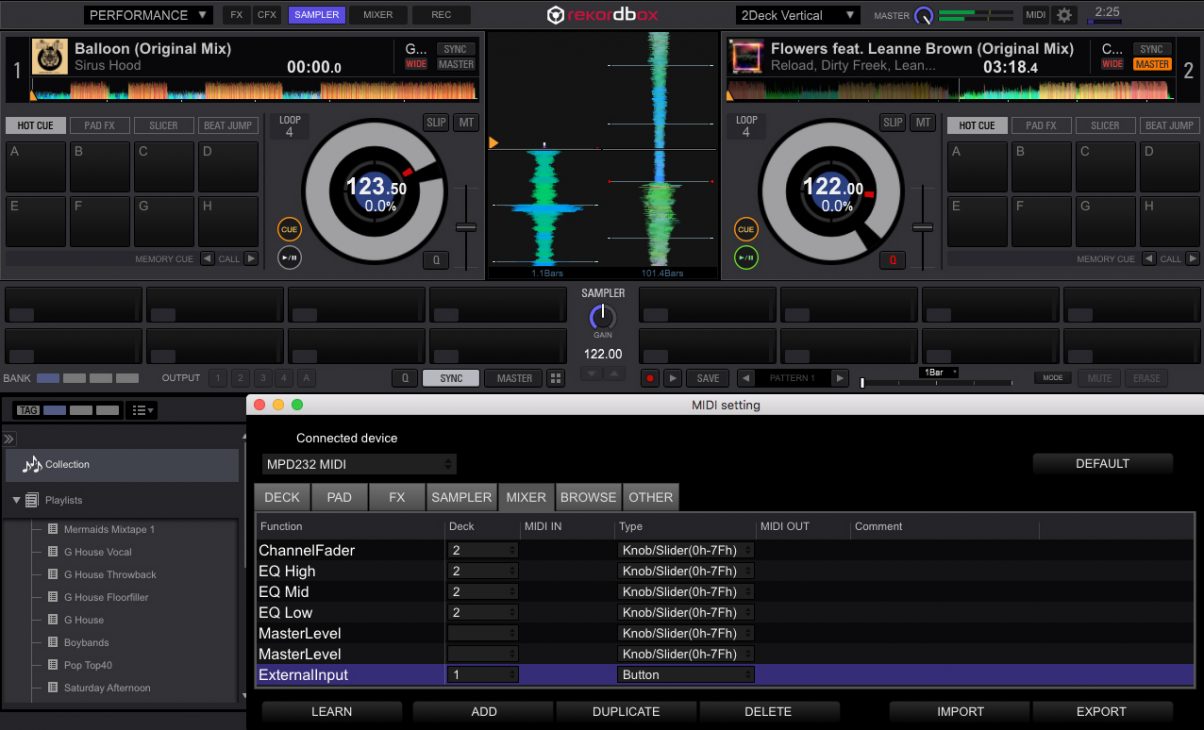Click DEFAULT to reset MIDI mappings
The height and width of the screenshot is (730, 1204).
tap(1103, 463)
